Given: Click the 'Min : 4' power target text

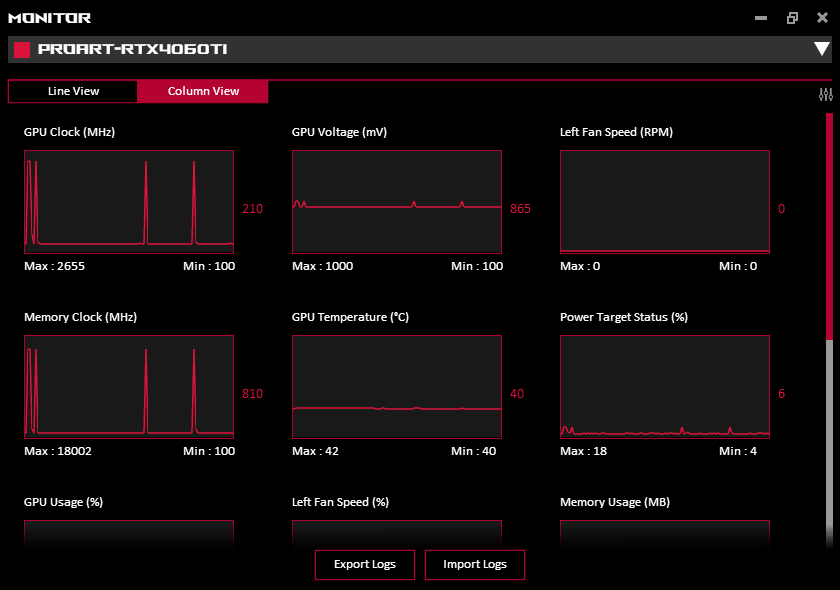Looking at the screenshot, I should [x=738, y=451].
